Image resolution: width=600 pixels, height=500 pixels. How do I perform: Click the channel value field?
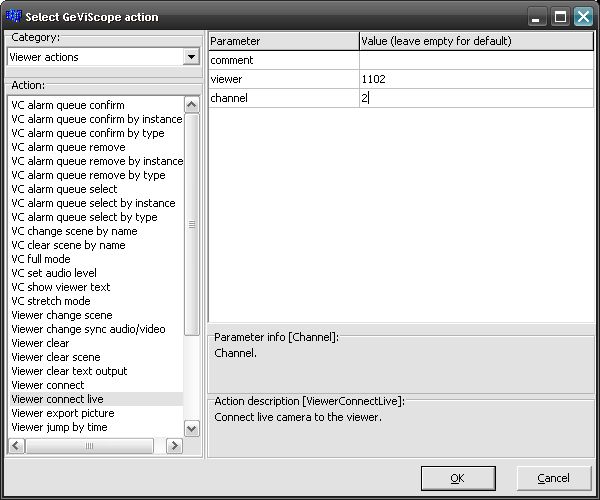476,98
